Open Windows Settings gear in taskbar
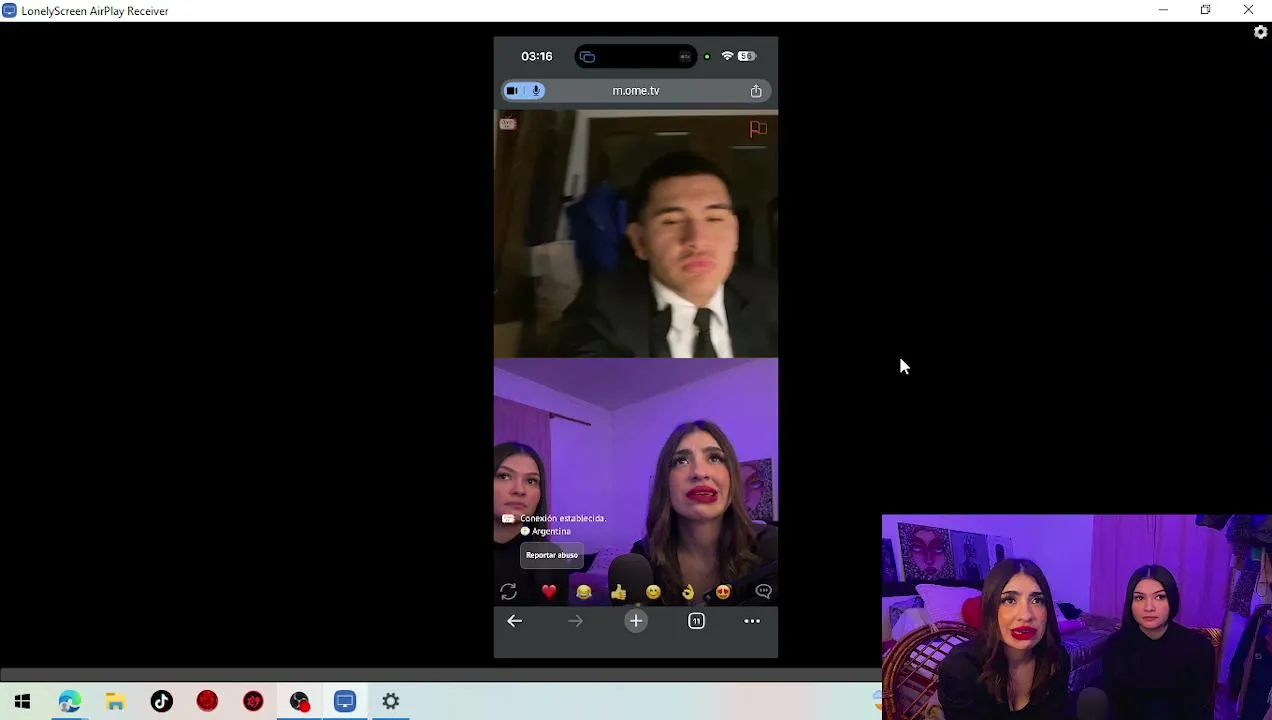The height and width of the screenshot is (720, 1272). click(x=391, y=702)
